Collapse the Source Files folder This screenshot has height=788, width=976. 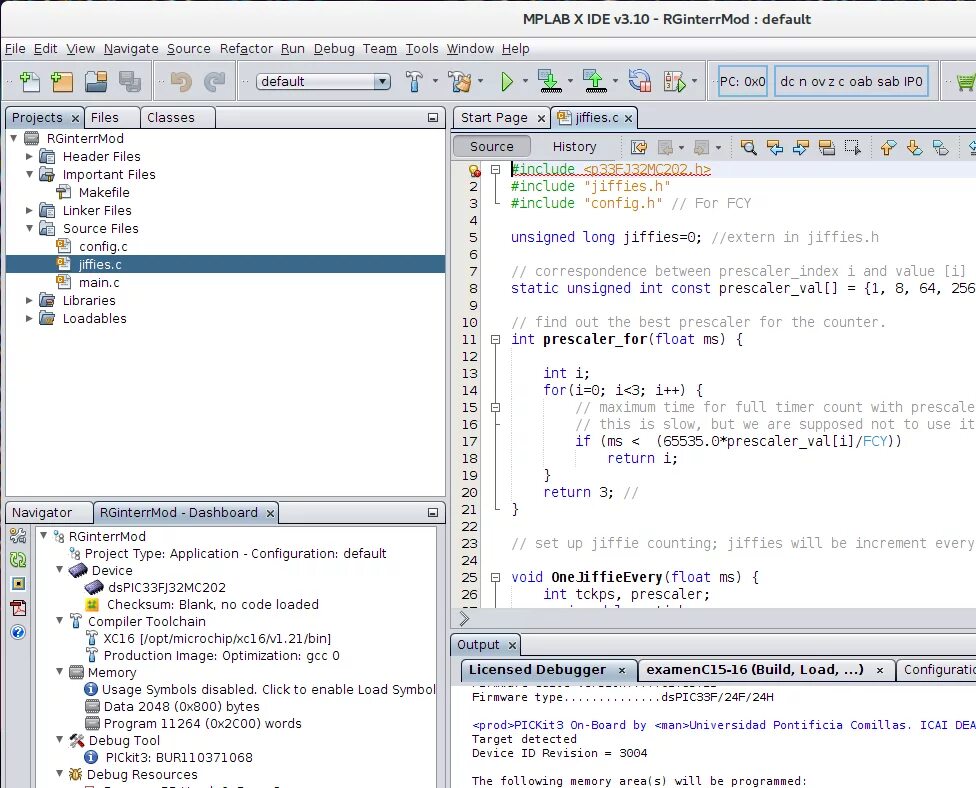click(x=29, y=228)
